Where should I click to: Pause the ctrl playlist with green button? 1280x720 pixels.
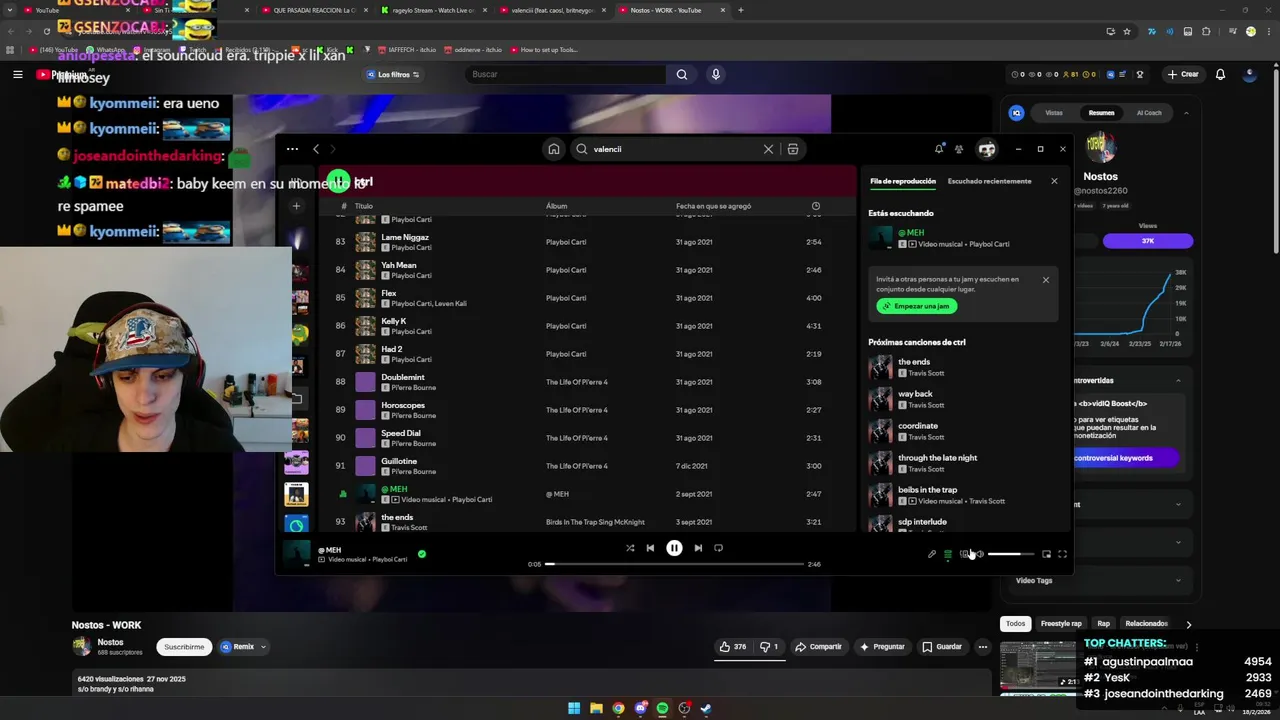pyautogui.click(x=338, y=181)
